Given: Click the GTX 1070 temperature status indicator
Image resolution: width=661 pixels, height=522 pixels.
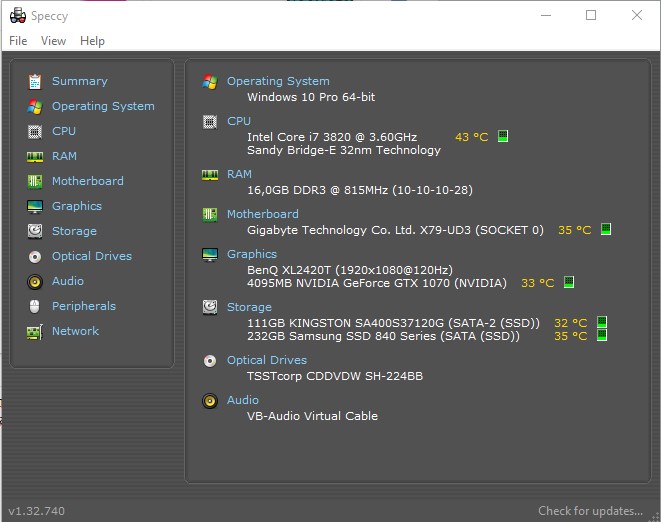Looking at the screenshot, I should [569, 282].
